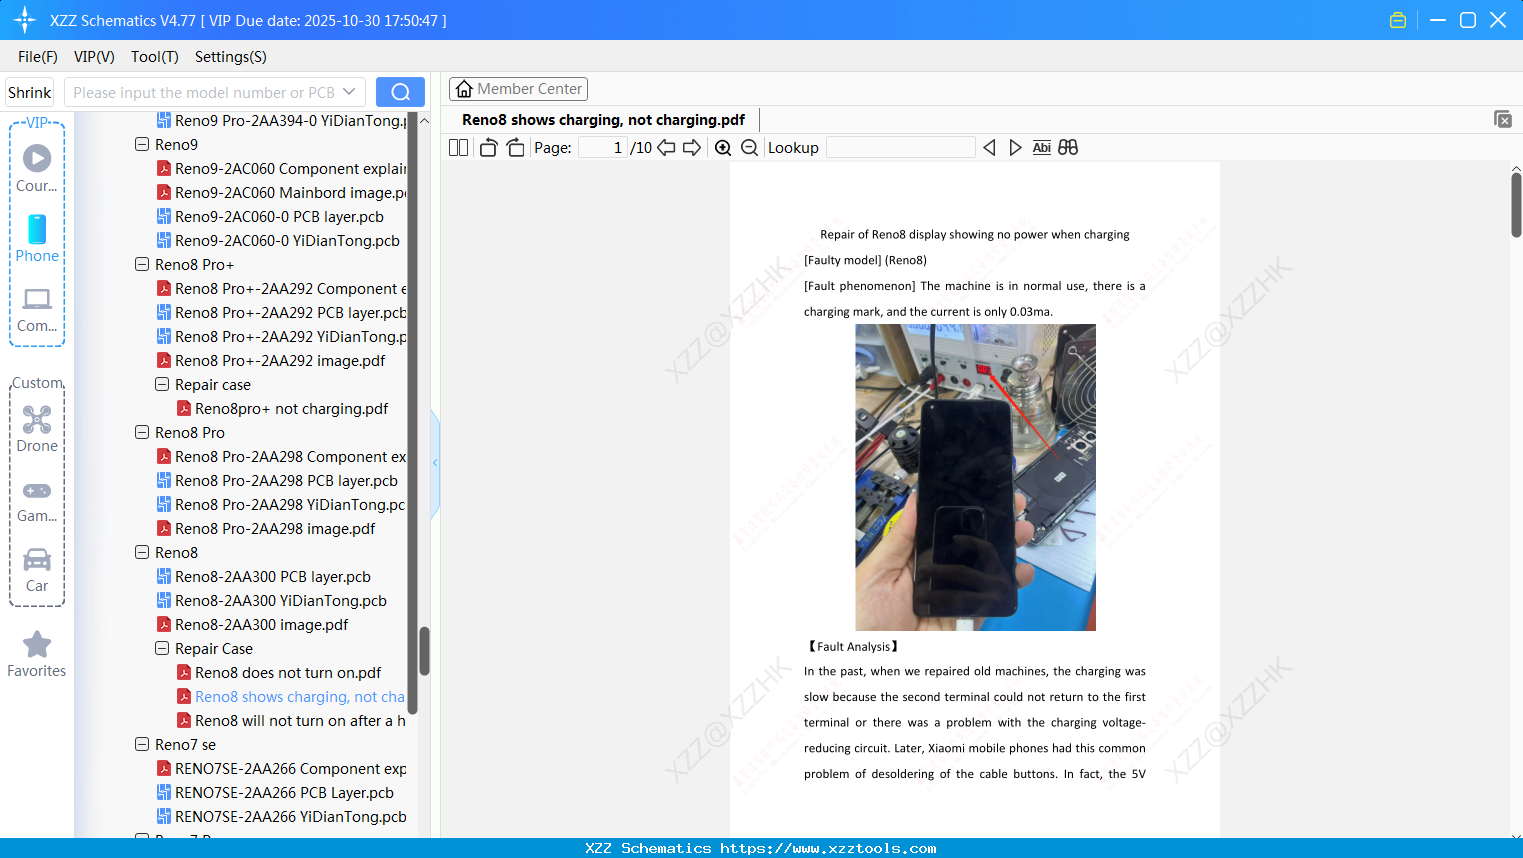
Task: Open the VIP(V) menu
Action: [94, 57]
